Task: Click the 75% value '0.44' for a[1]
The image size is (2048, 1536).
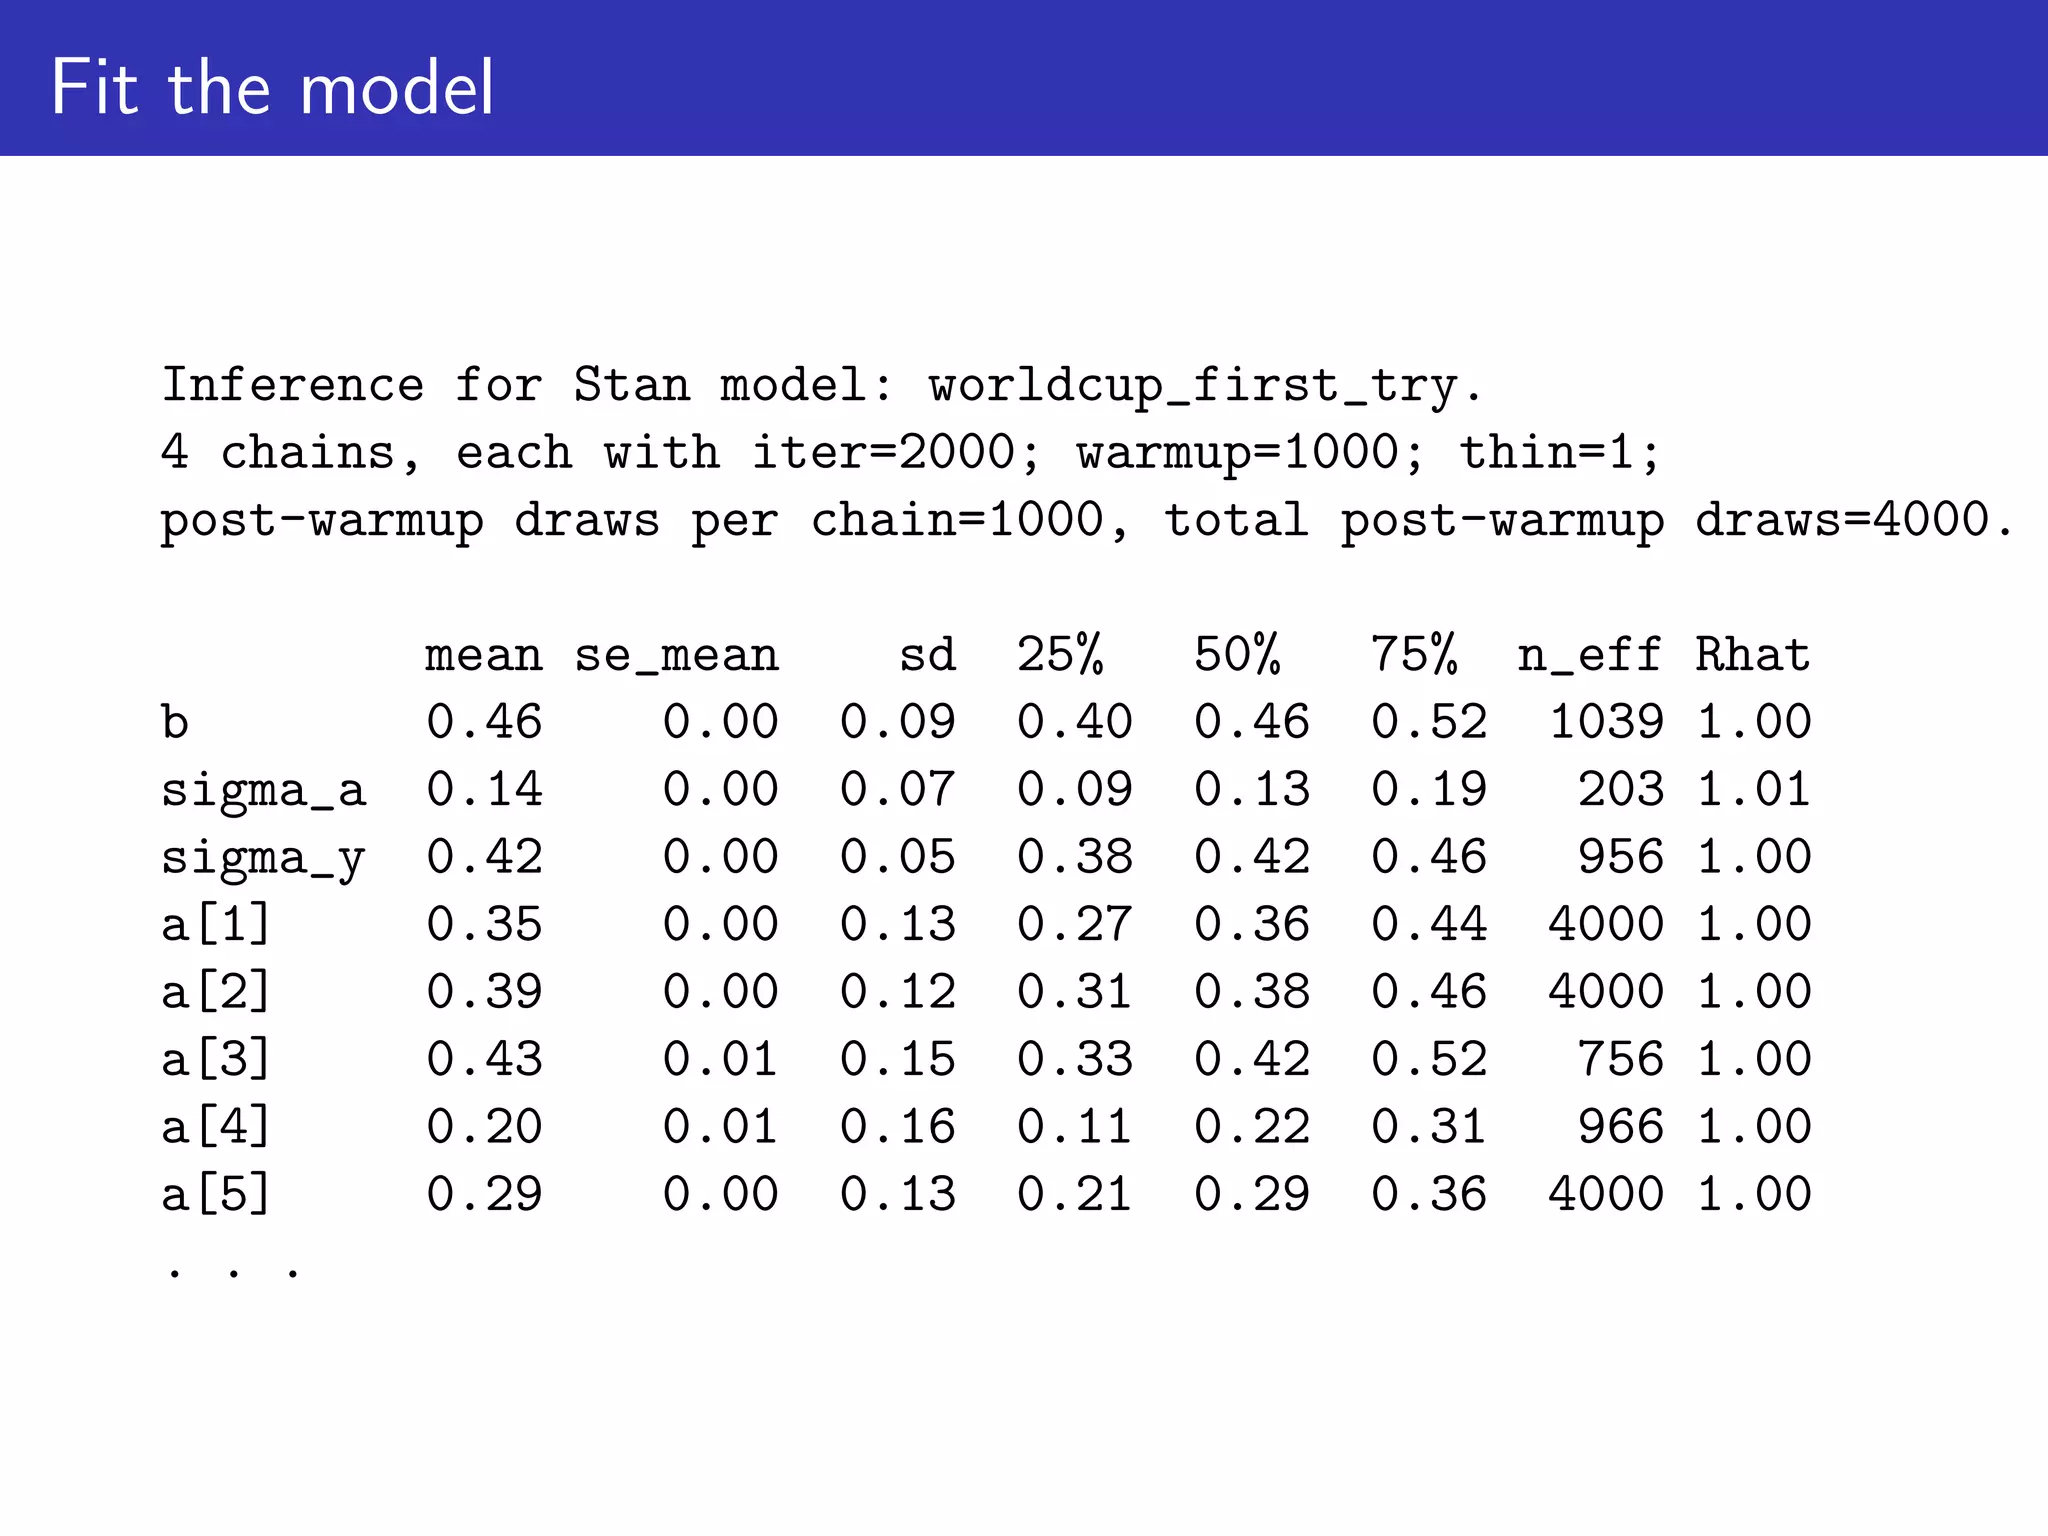Action: pos(1429,924)
